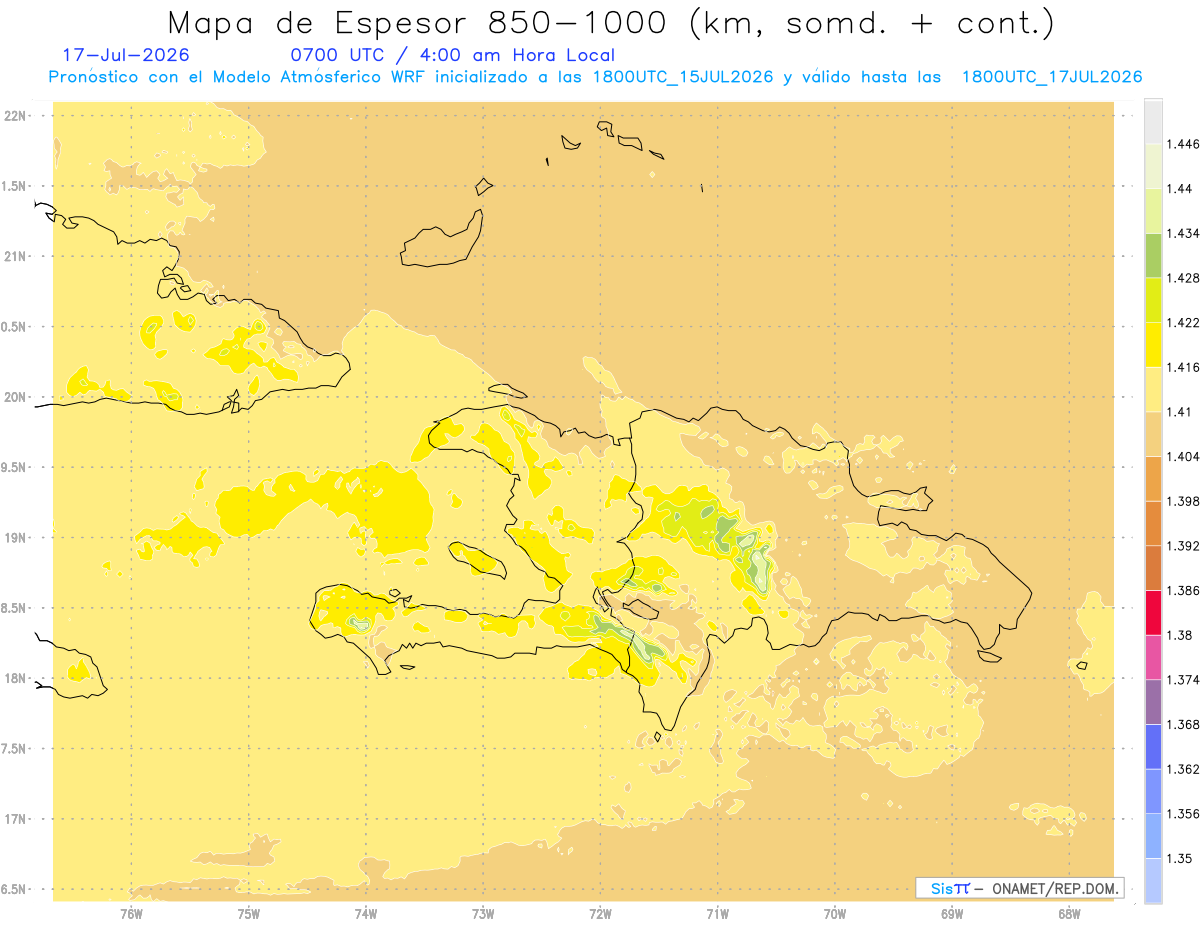Click latitude axis label '17N'
The height and width of the screenshot is (927, 1200).
[16, 819]
